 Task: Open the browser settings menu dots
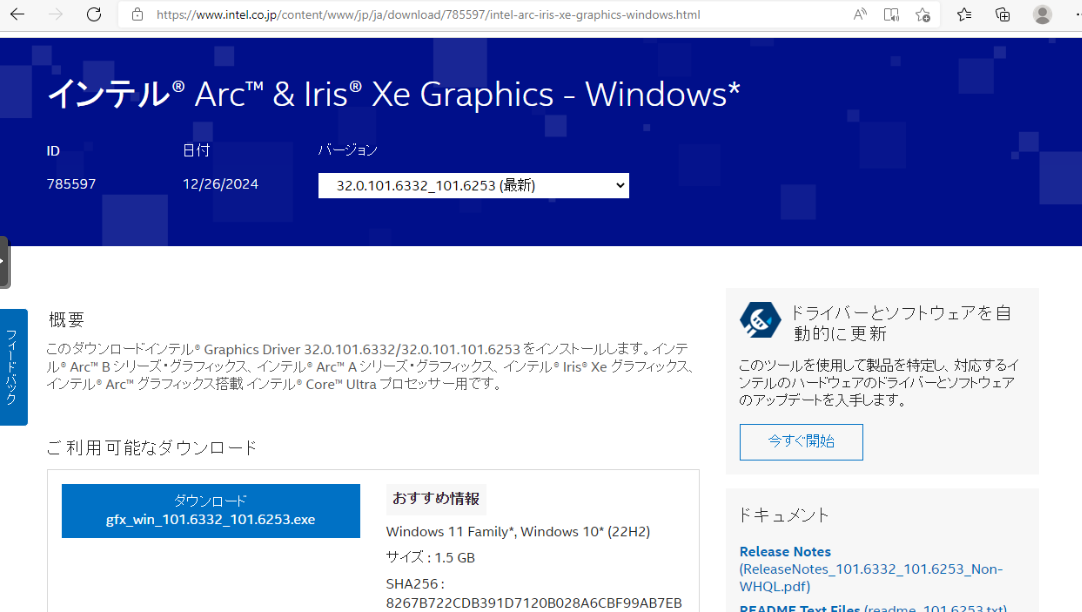(1075, 15)
